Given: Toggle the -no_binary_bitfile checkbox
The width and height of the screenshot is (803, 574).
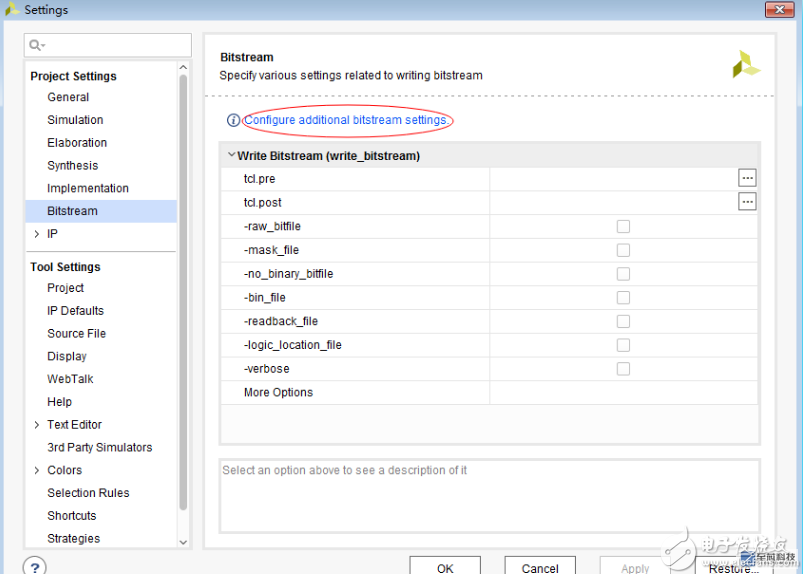Looking at the screenshot, I should (x=623, y=274).
